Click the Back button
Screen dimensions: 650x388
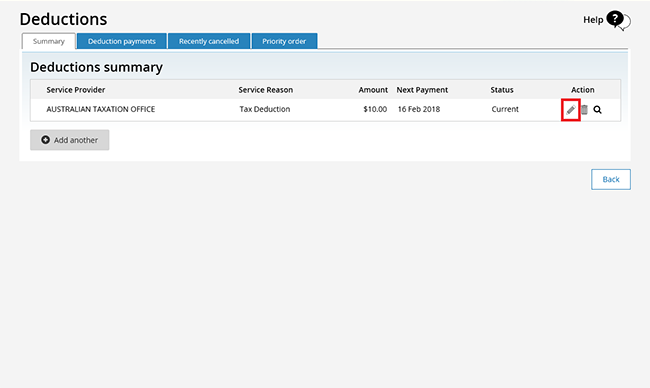pos(611,179)
